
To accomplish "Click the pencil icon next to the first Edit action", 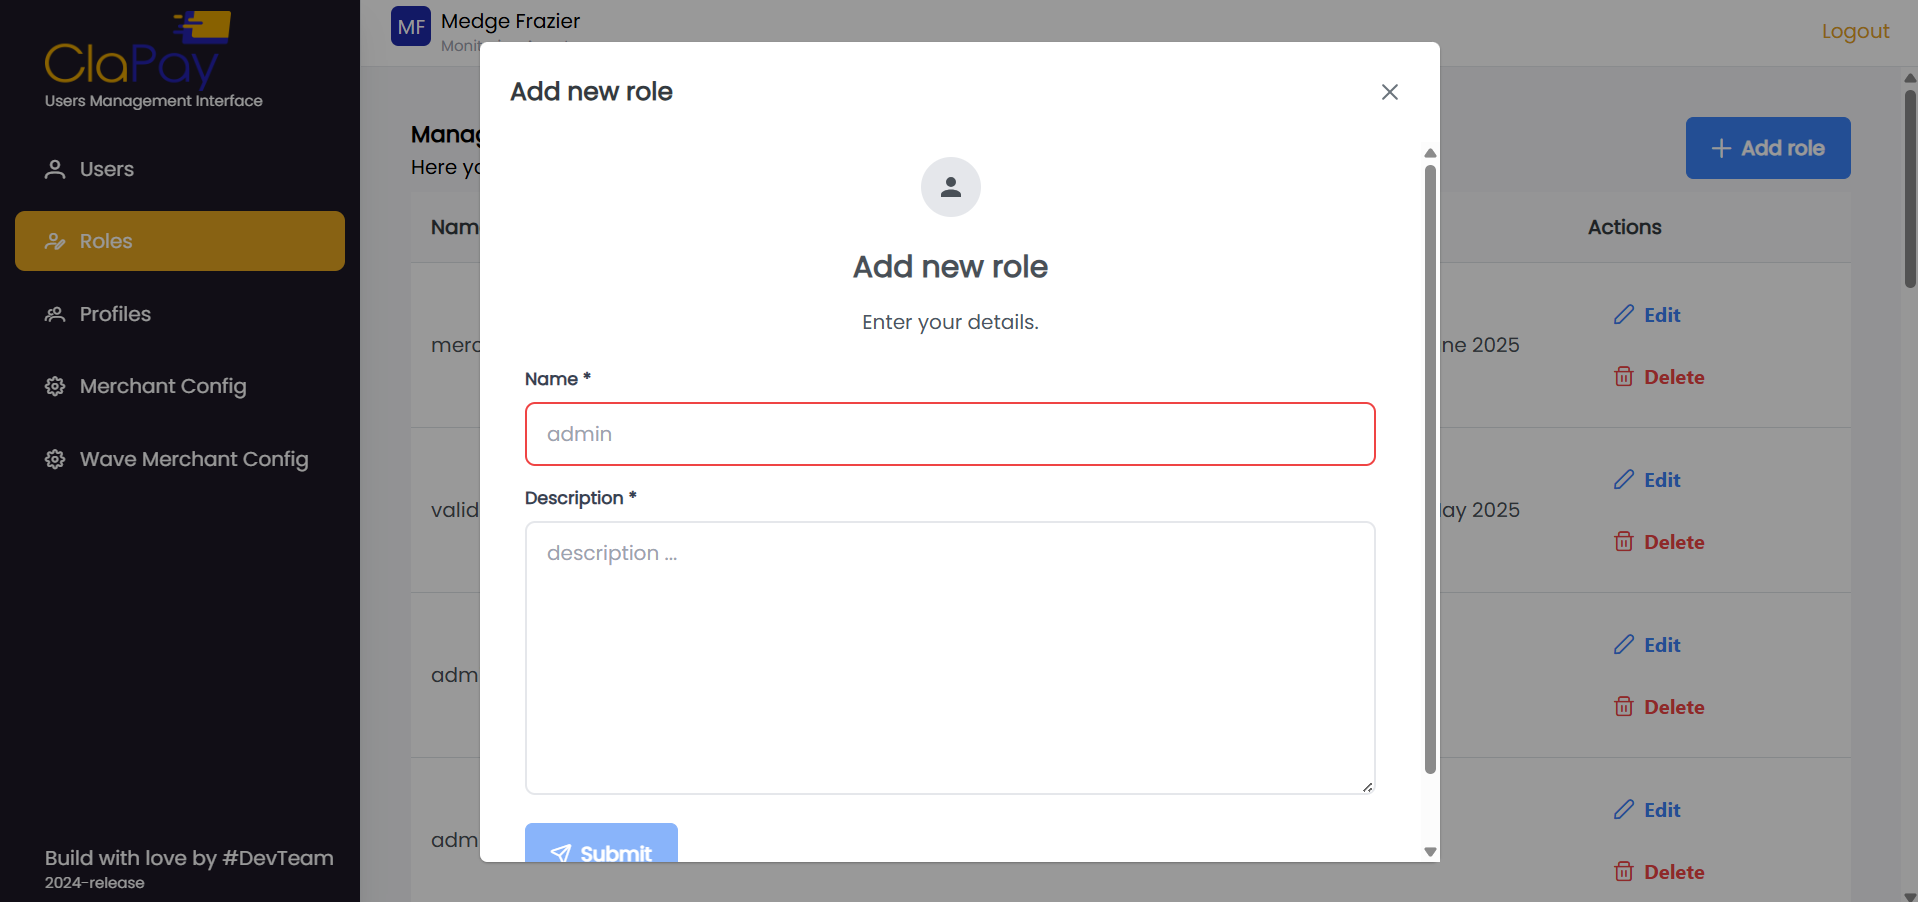I will point(1624,314).
